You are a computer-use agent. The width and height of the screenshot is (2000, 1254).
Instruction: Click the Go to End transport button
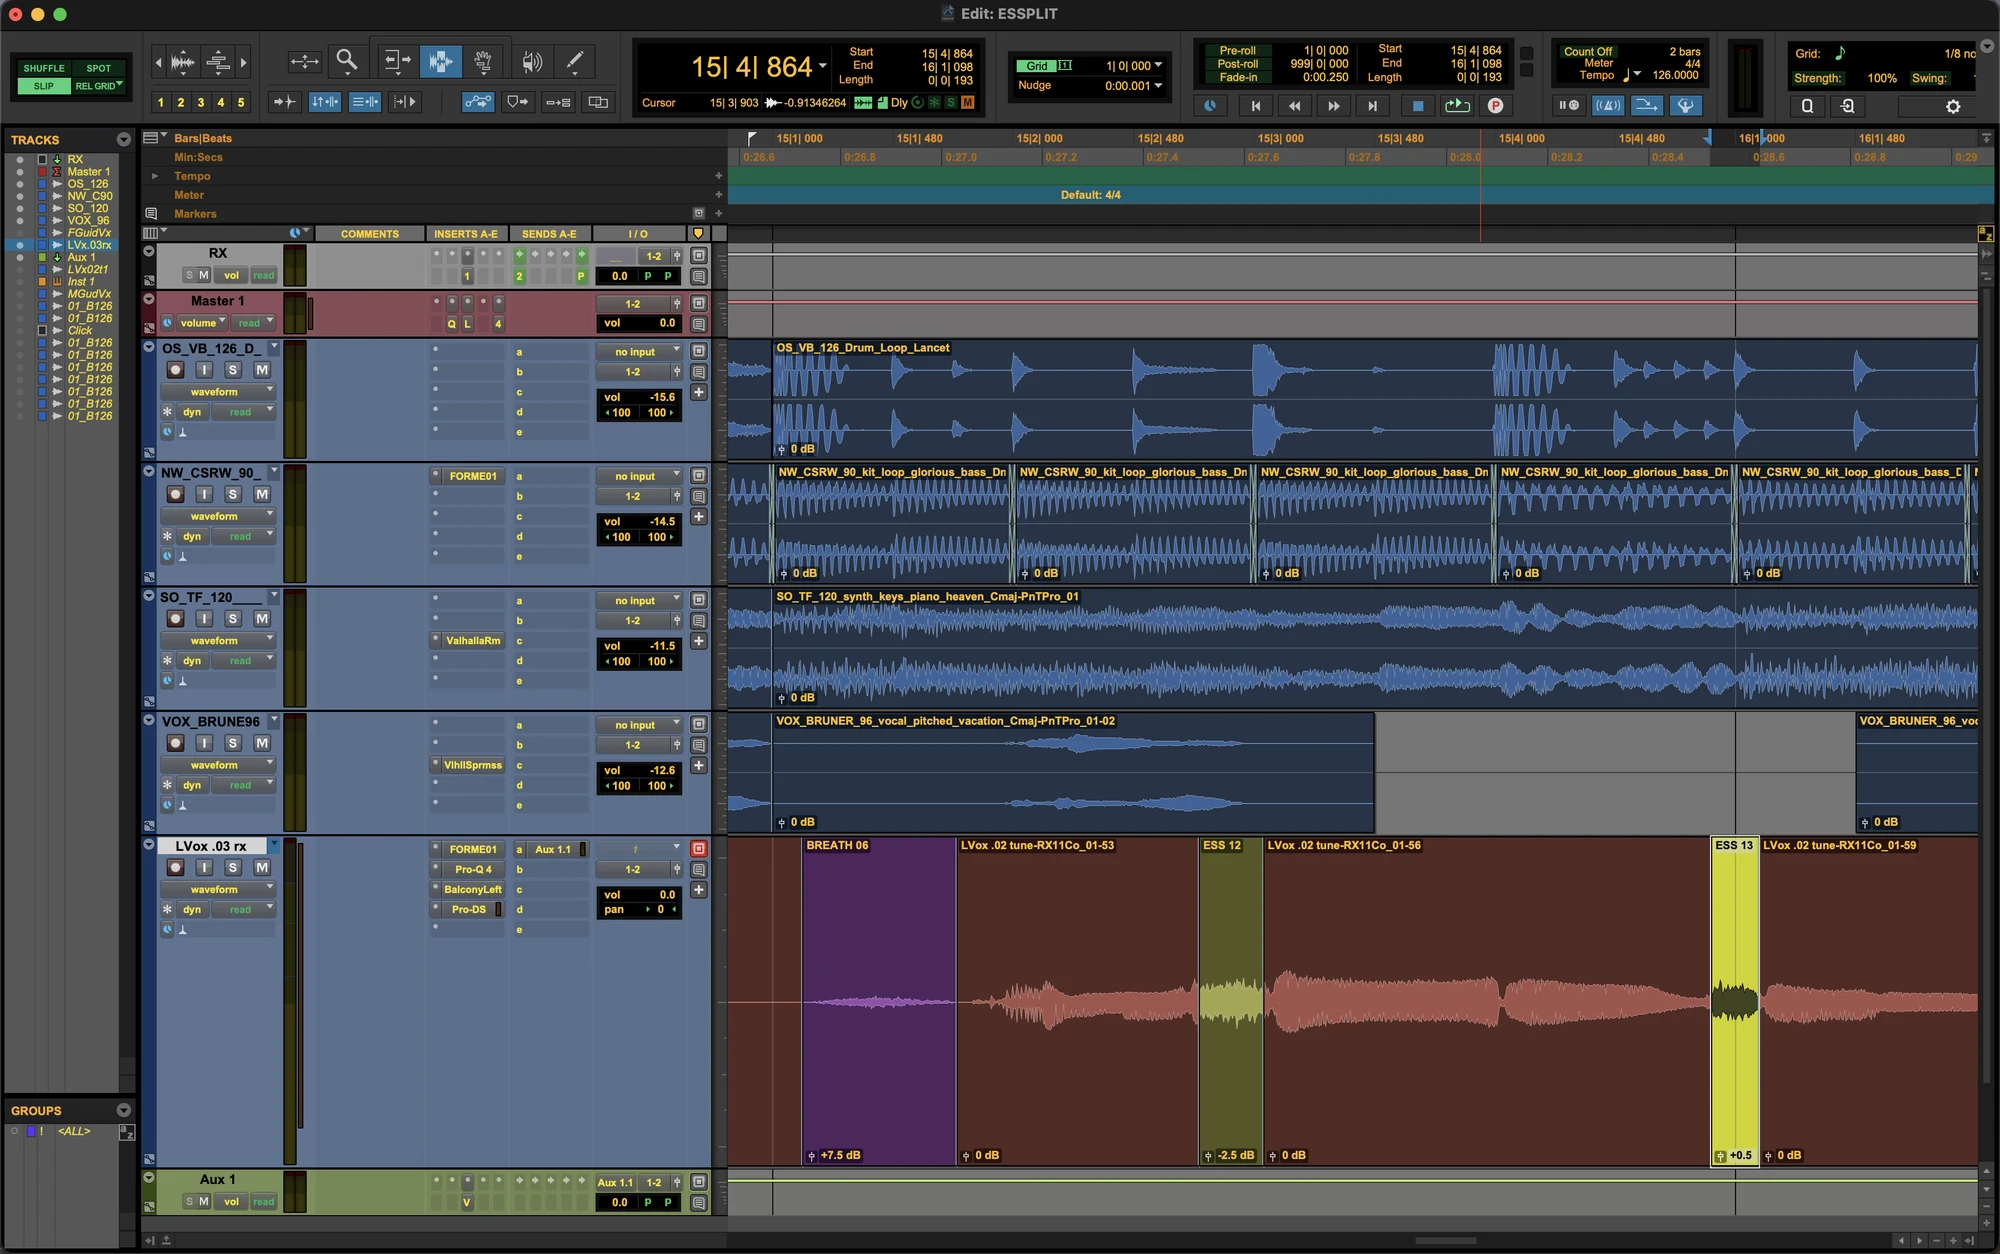(1373, 105)
